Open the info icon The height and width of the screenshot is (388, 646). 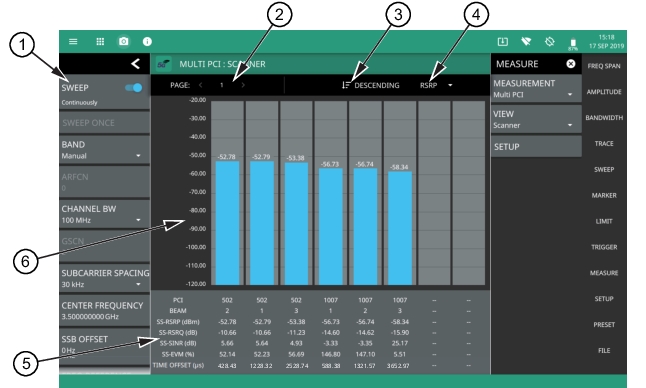[147, 42]
